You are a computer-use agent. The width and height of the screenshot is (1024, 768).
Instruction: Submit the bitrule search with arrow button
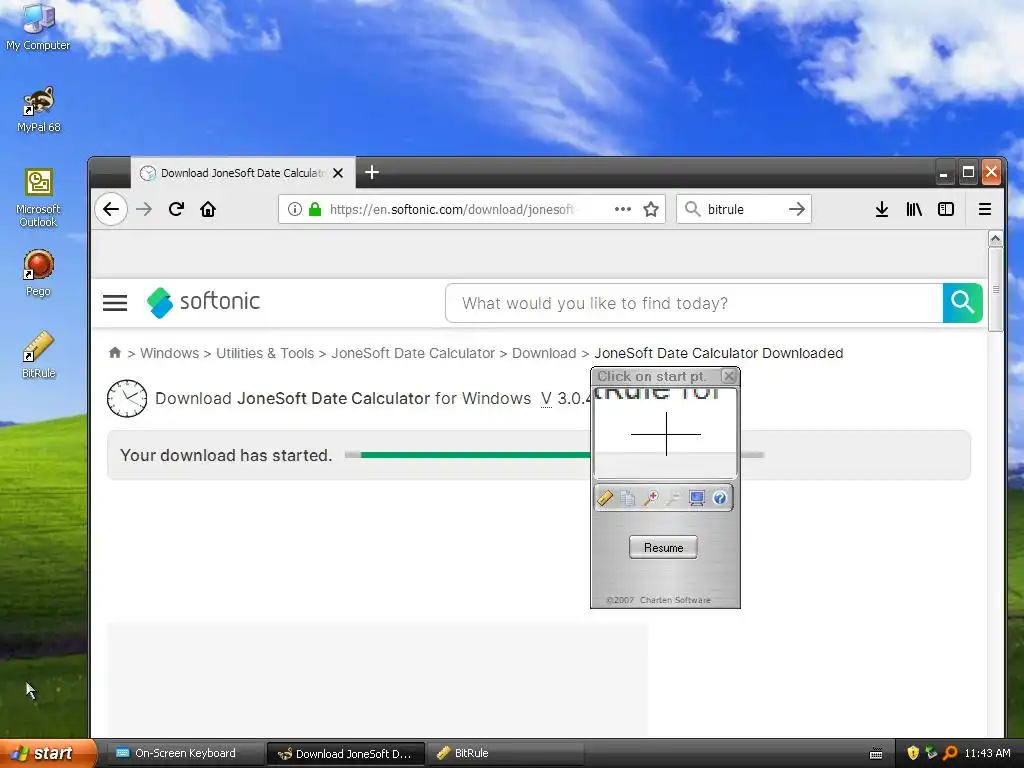797,209
